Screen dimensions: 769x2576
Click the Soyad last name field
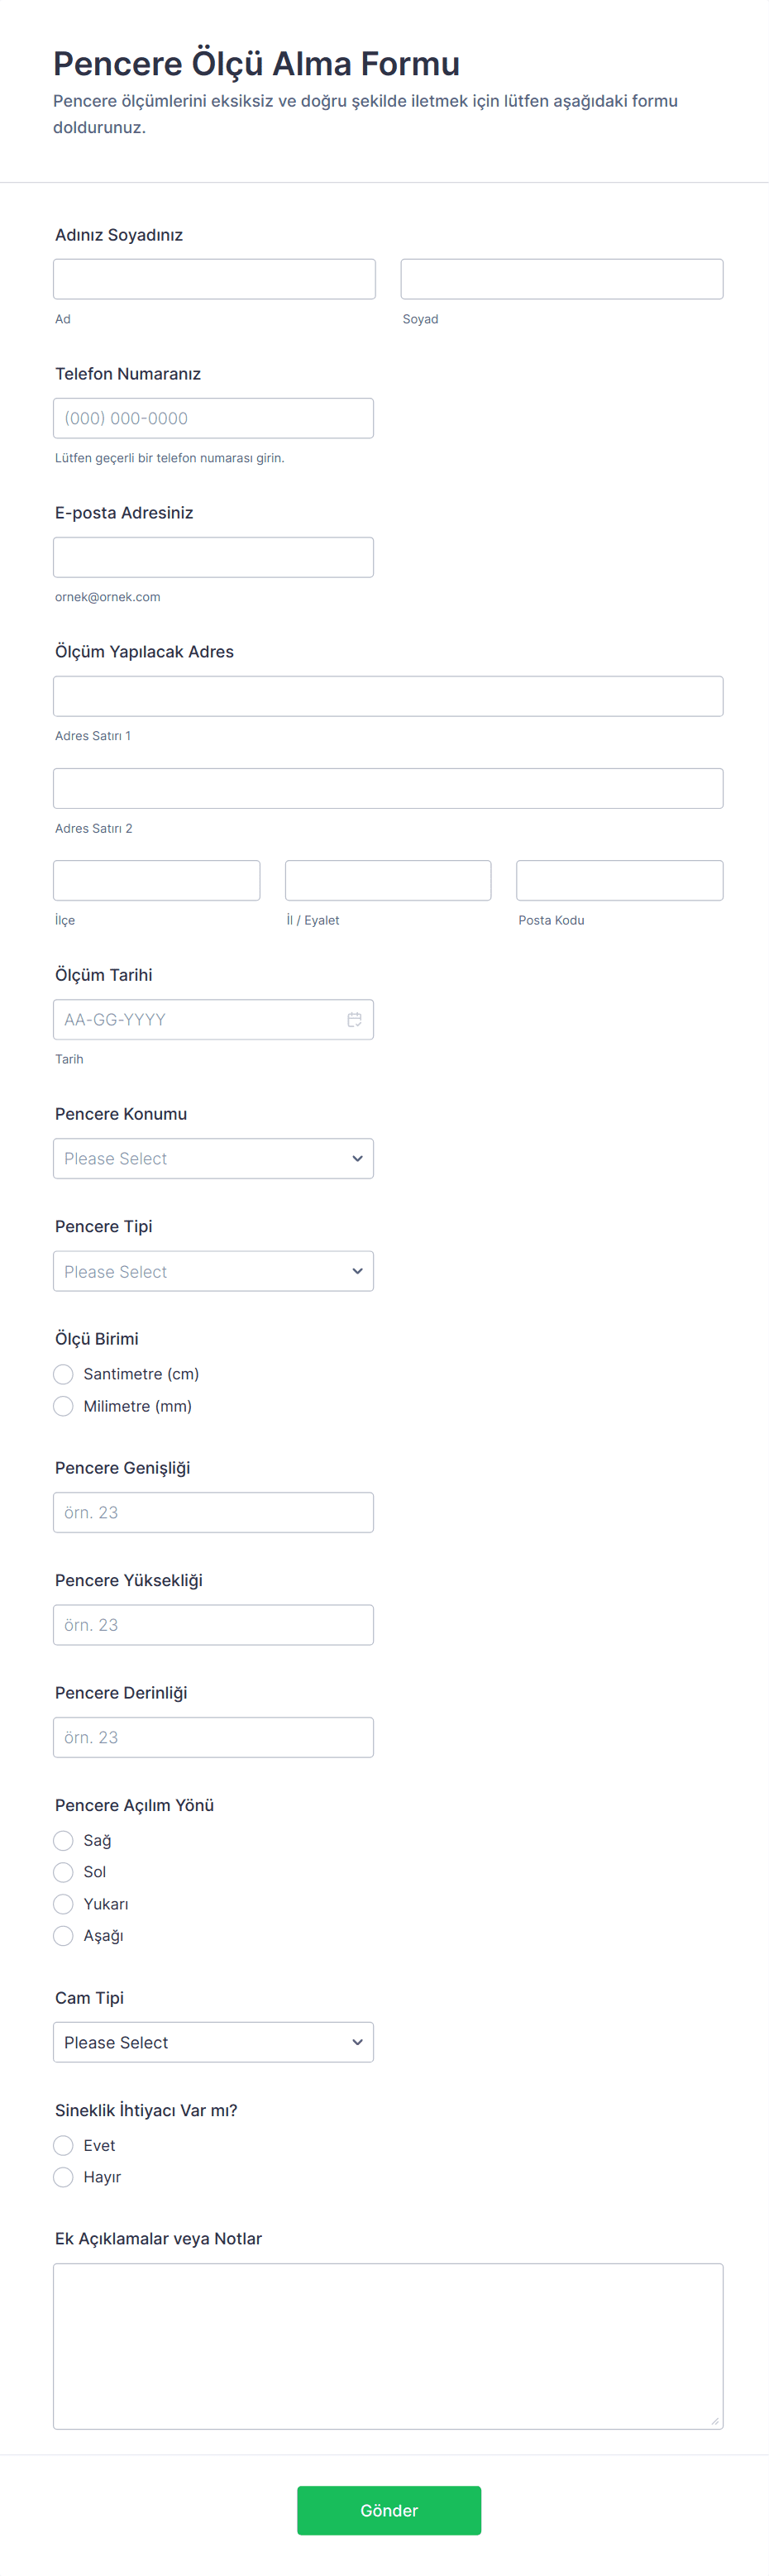(561, 279)
